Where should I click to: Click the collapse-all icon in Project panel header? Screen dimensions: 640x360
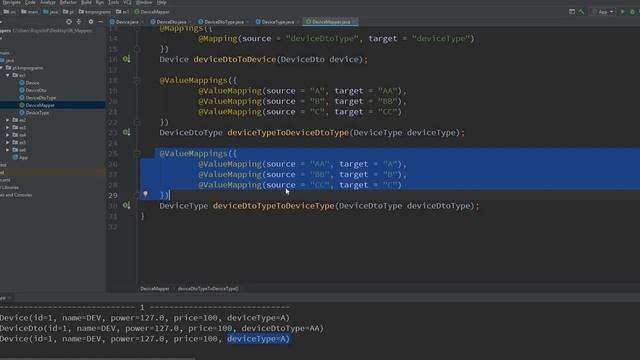coord(79,22)
